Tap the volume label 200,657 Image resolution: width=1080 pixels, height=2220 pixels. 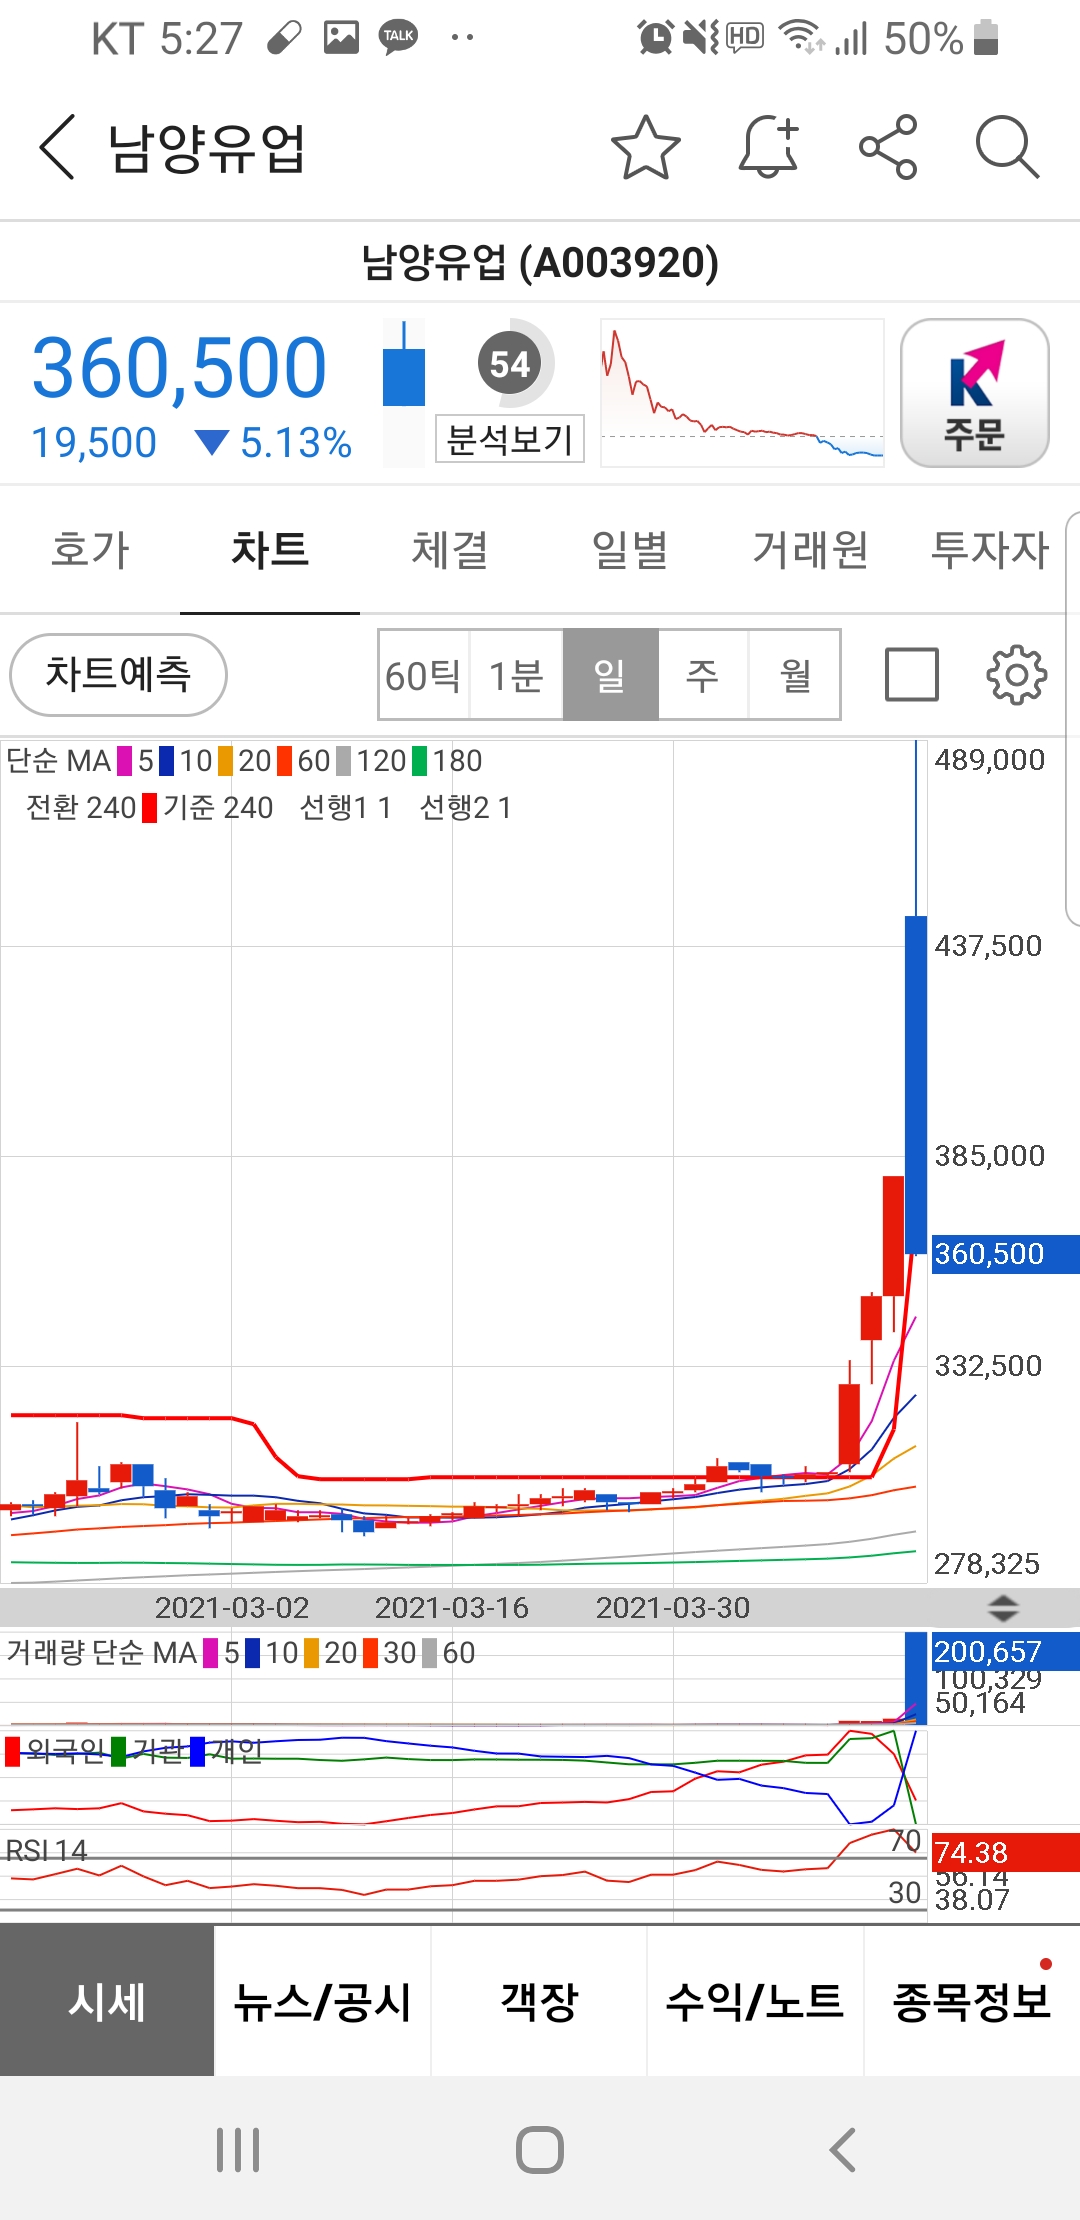(x=1005, y=1651)
